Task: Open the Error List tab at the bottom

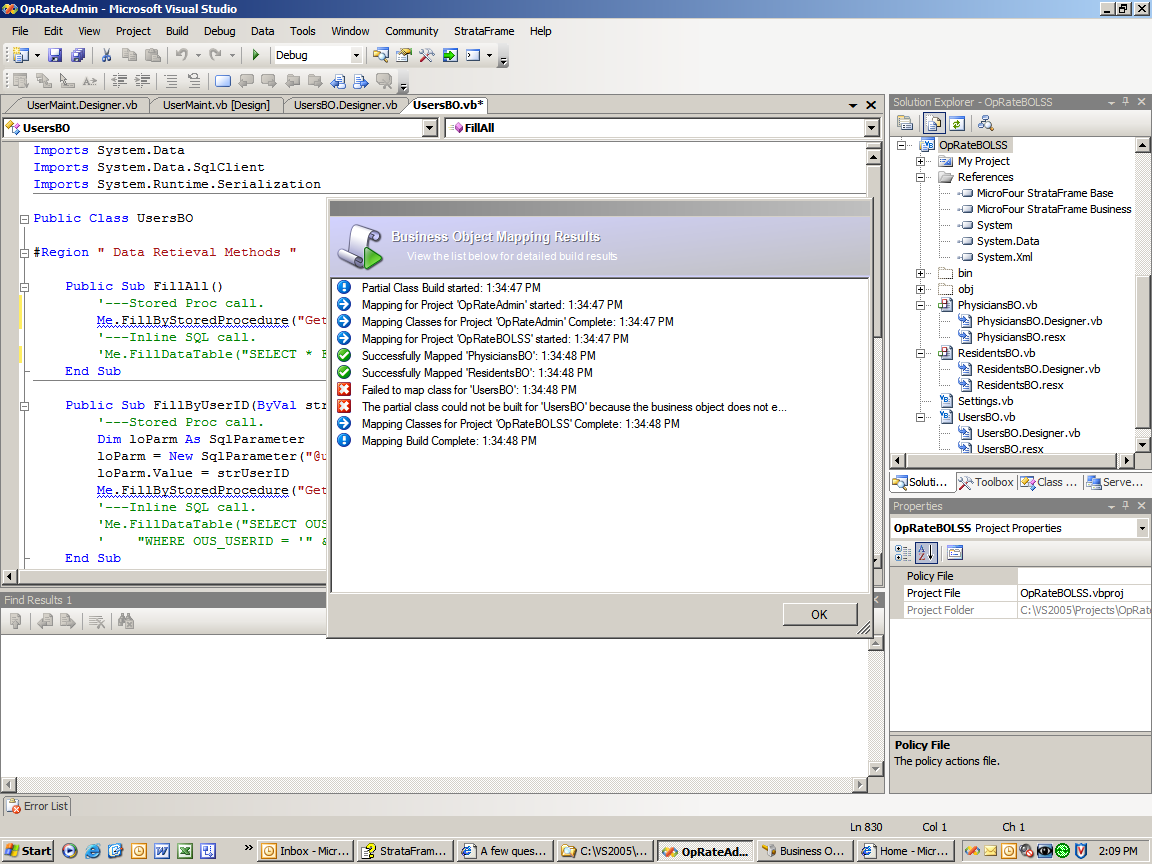Action: coord(37,806)
